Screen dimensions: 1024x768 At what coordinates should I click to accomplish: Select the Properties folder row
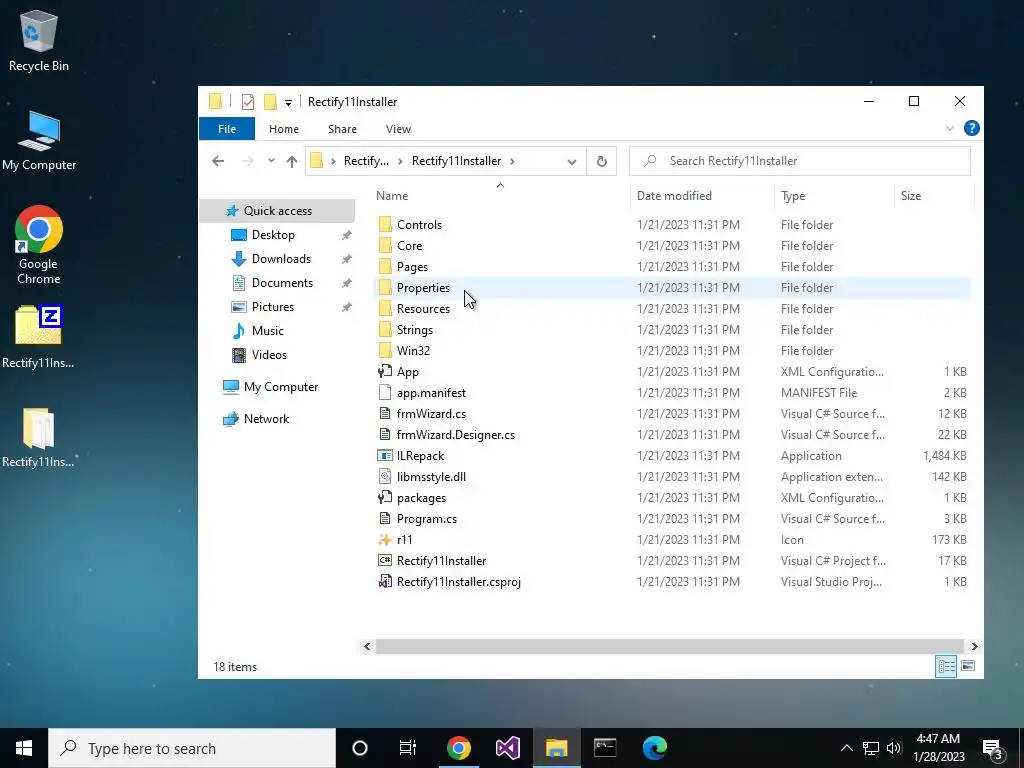point(672,287)
